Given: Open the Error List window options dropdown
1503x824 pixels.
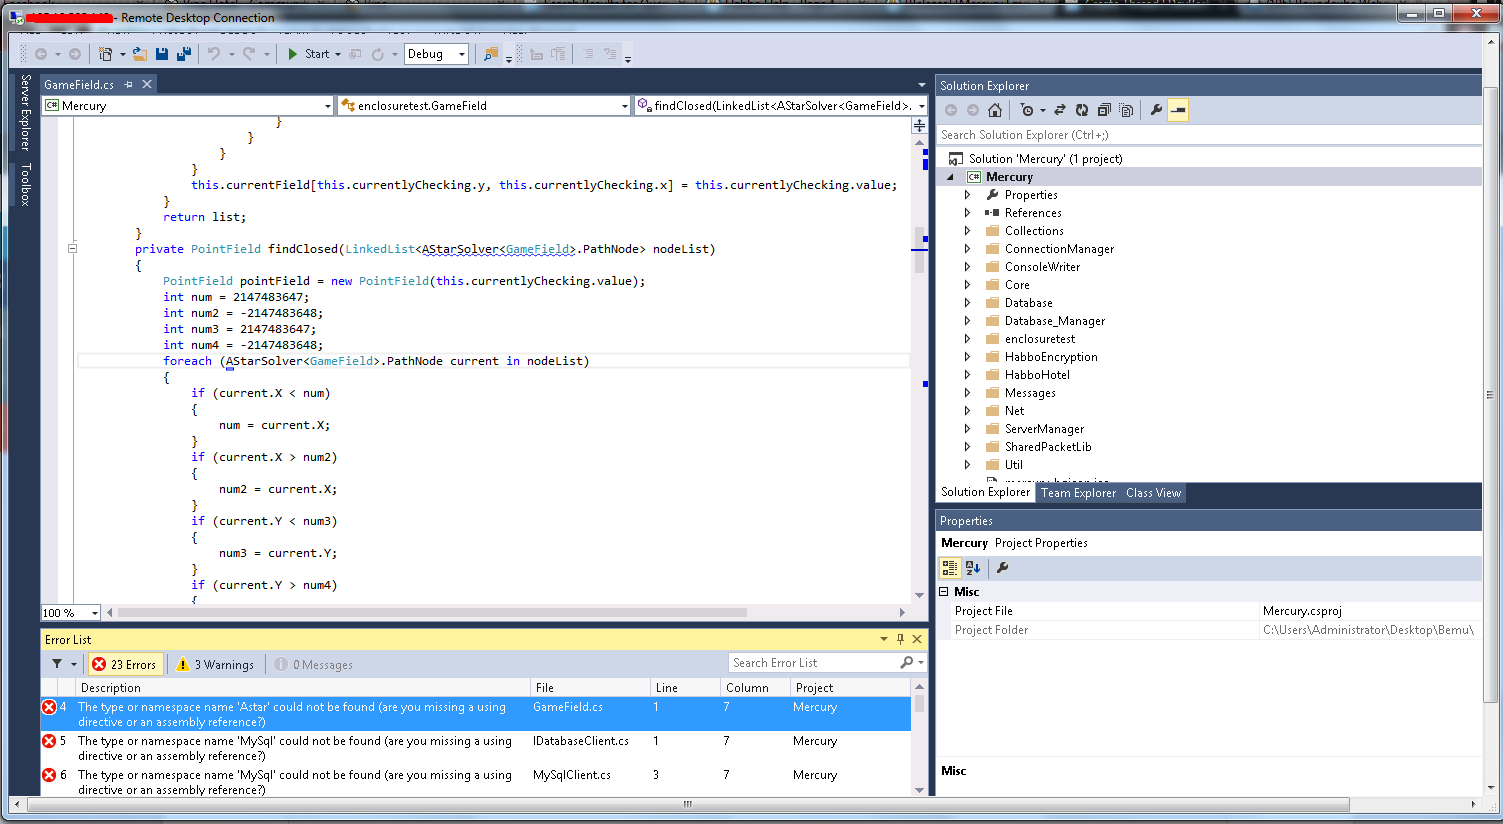Looking at the screenshot, I should pyautogui.click(x=884, y=639).
